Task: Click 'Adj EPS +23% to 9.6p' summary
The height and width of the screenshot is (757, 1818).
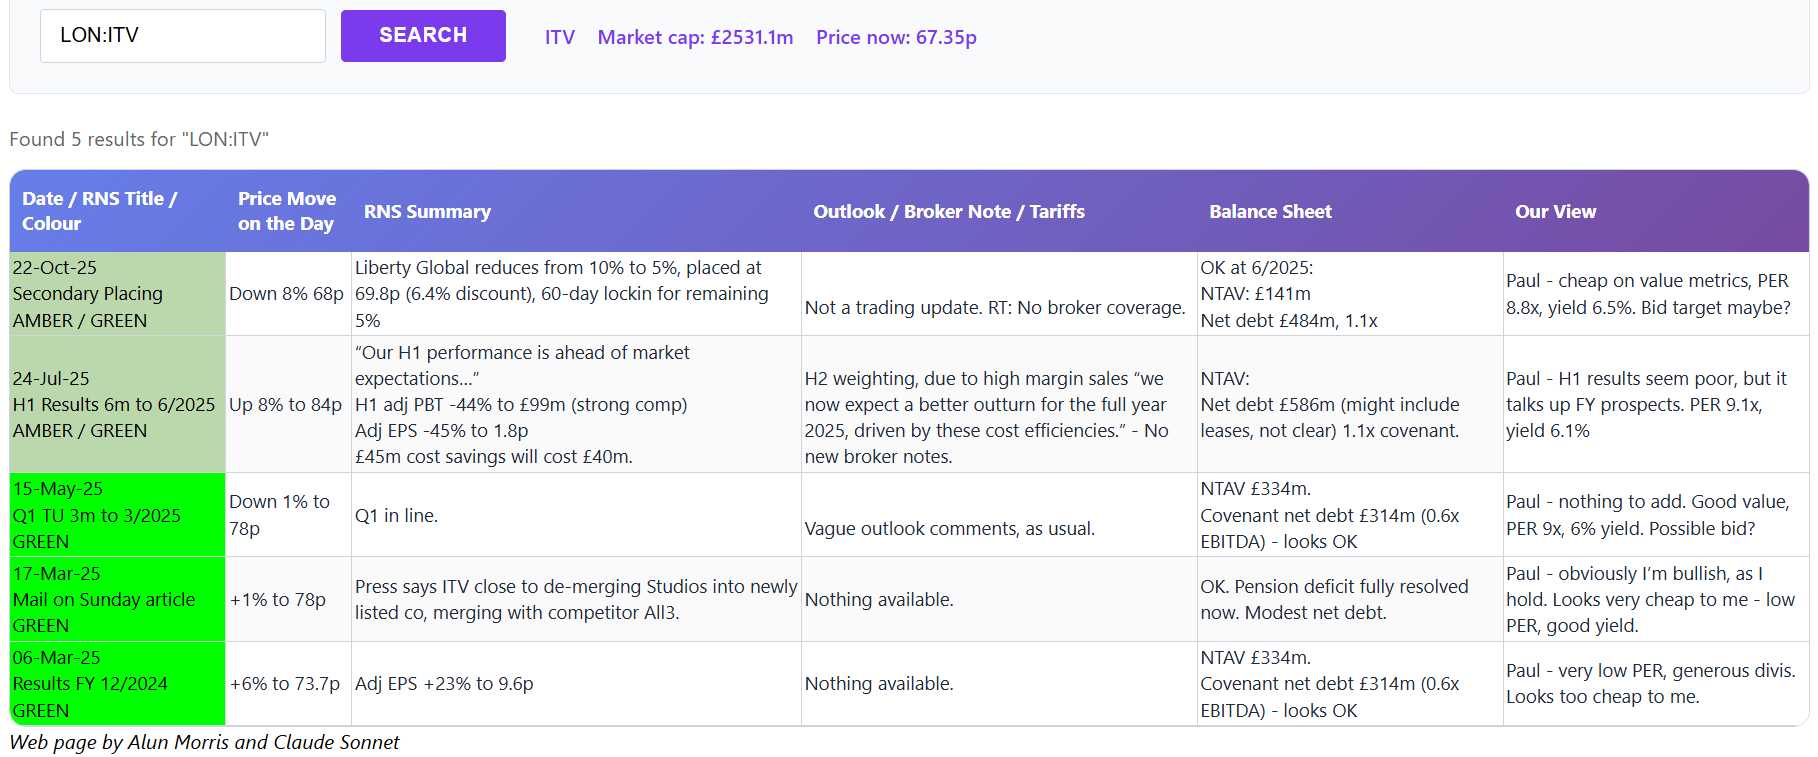Action: point(576,684)
